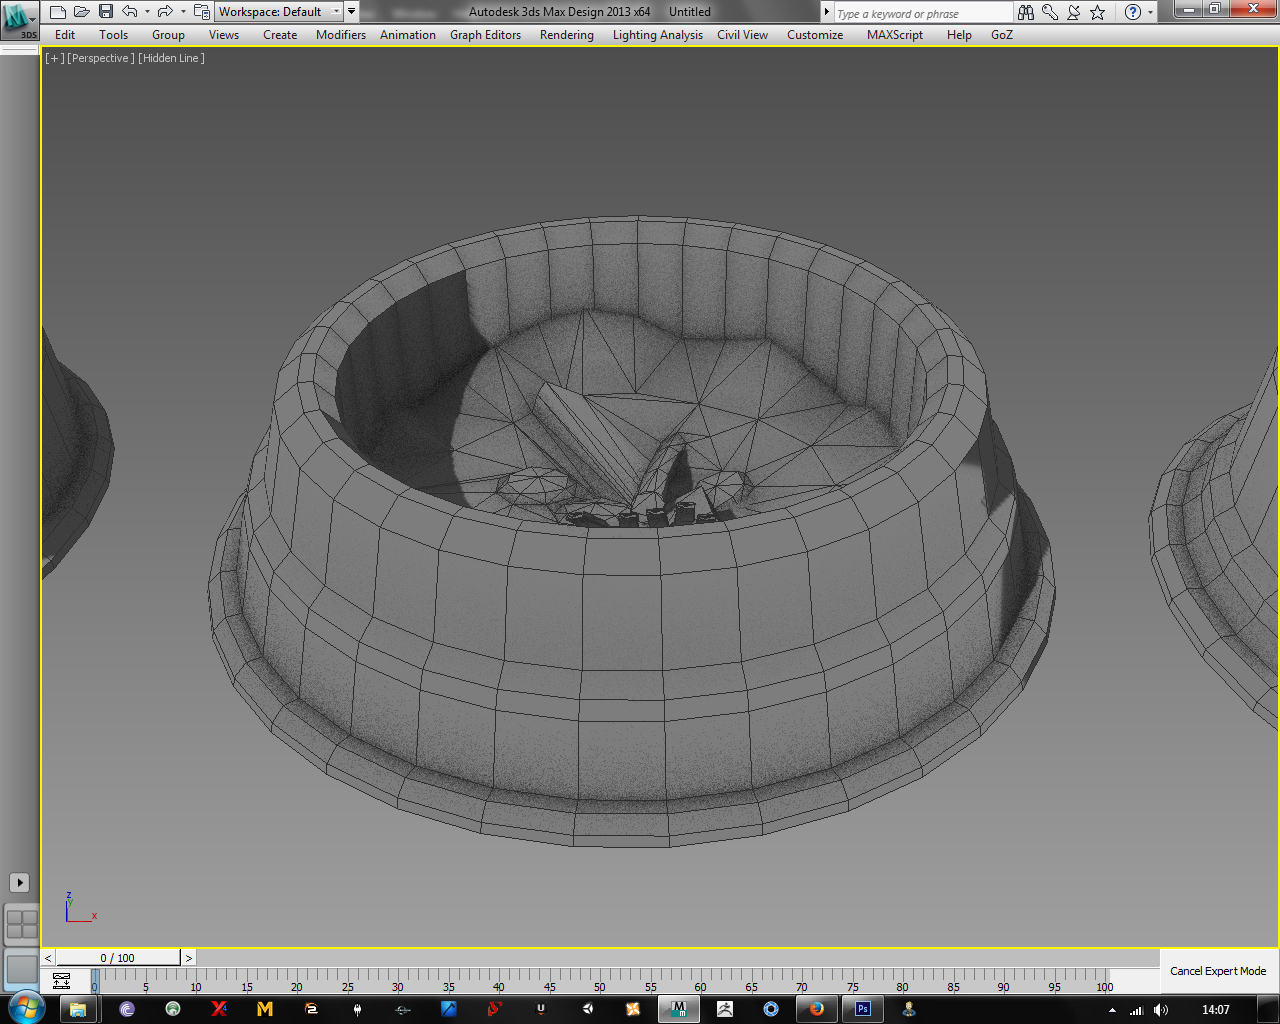Click the 0 / 100 time slider
This screenshot has width=1280, height=1024.
pyautogui.click(x=118, y=958)
